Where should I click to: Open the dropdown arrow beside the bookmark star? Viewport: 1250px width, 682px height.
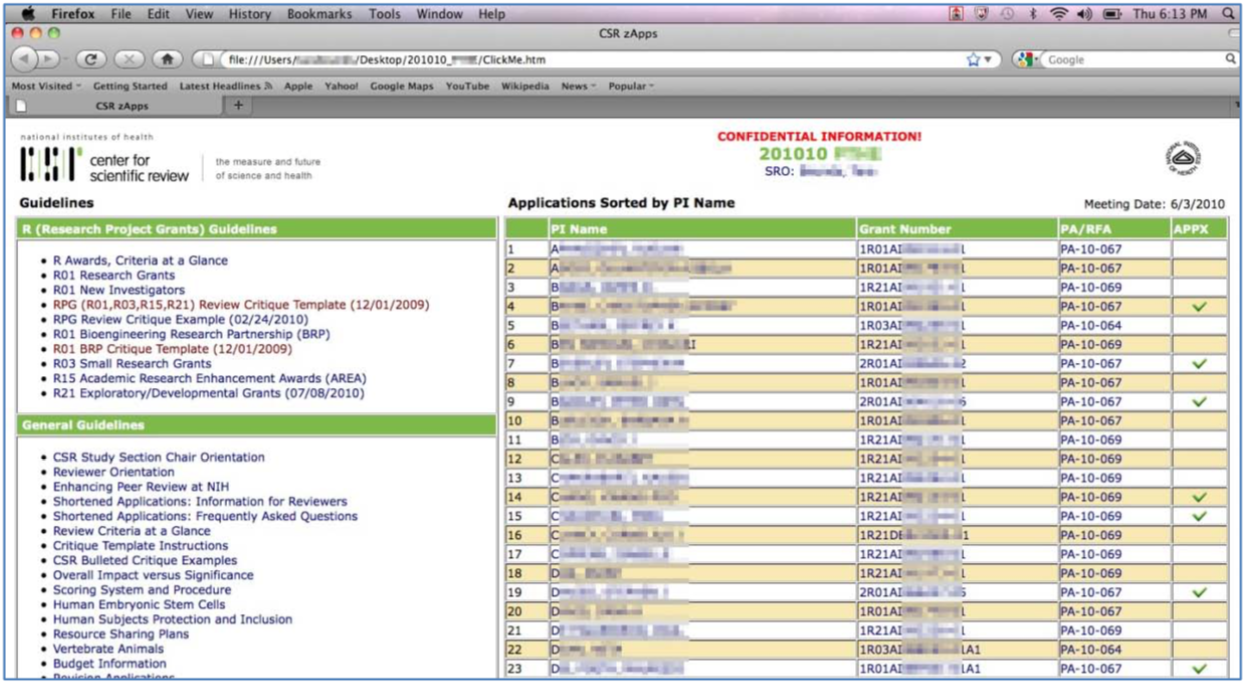coord(988,60)
